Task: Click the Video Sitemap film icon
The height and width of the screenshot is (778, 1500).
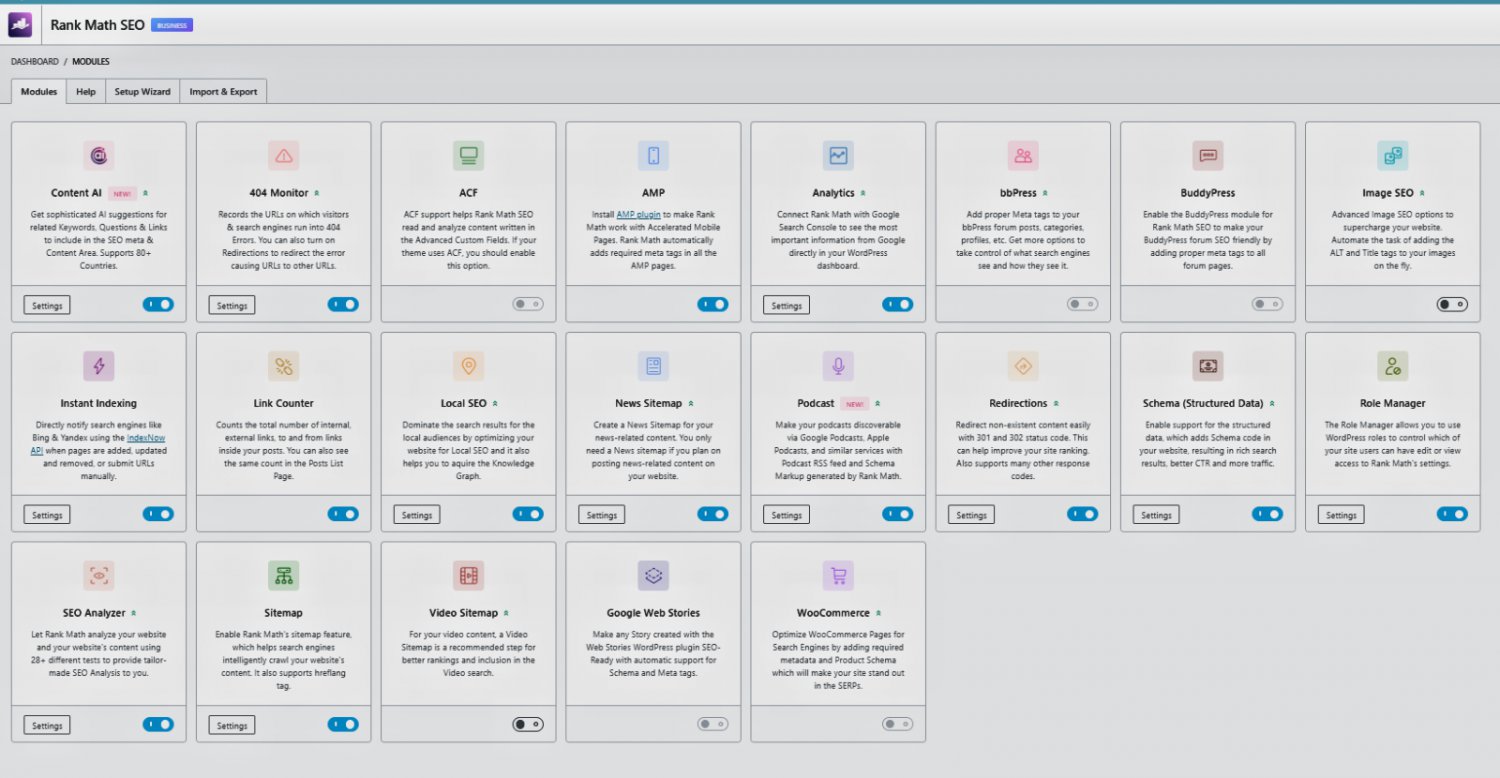Action: coord(468,576)
